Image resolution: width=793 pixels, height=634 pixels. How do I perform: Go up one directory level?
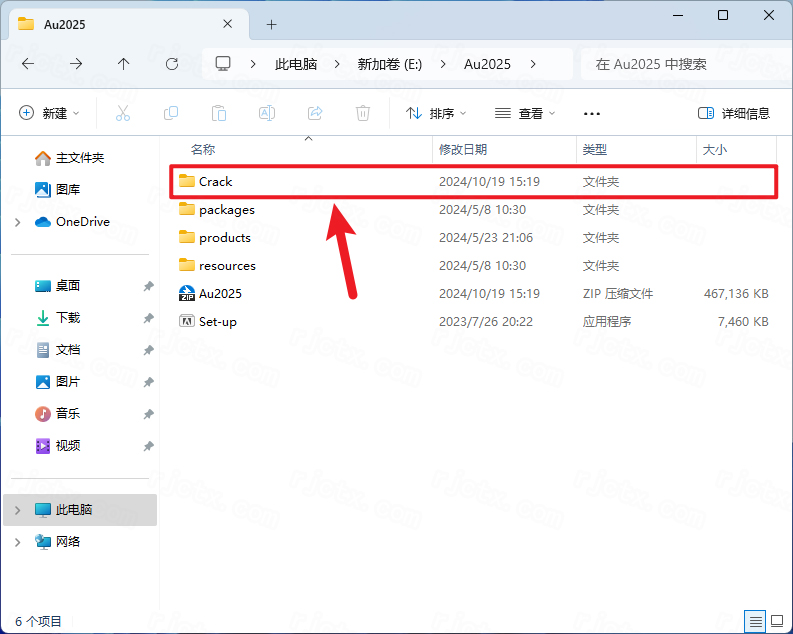(123, 63)
